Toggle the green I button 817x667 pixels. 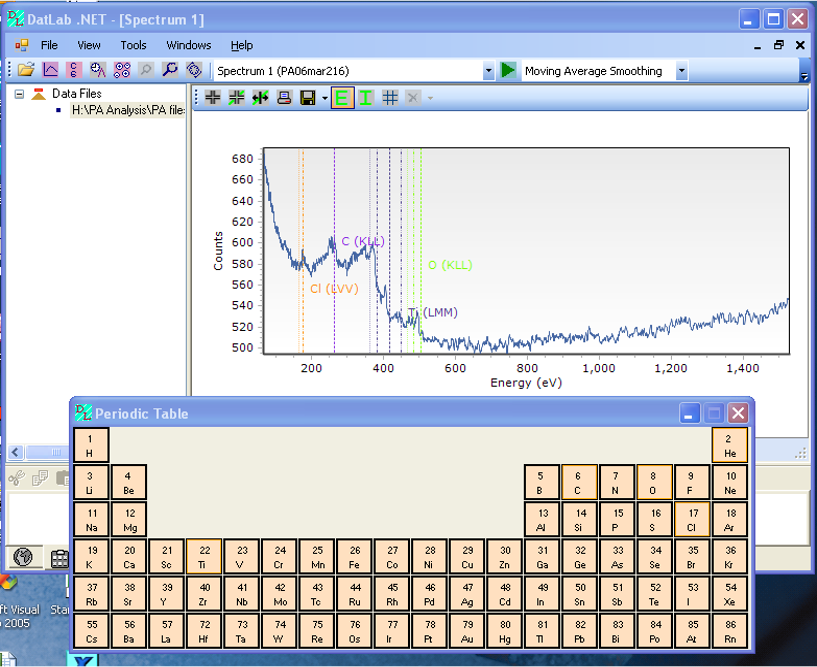click(x=366, y=97)
